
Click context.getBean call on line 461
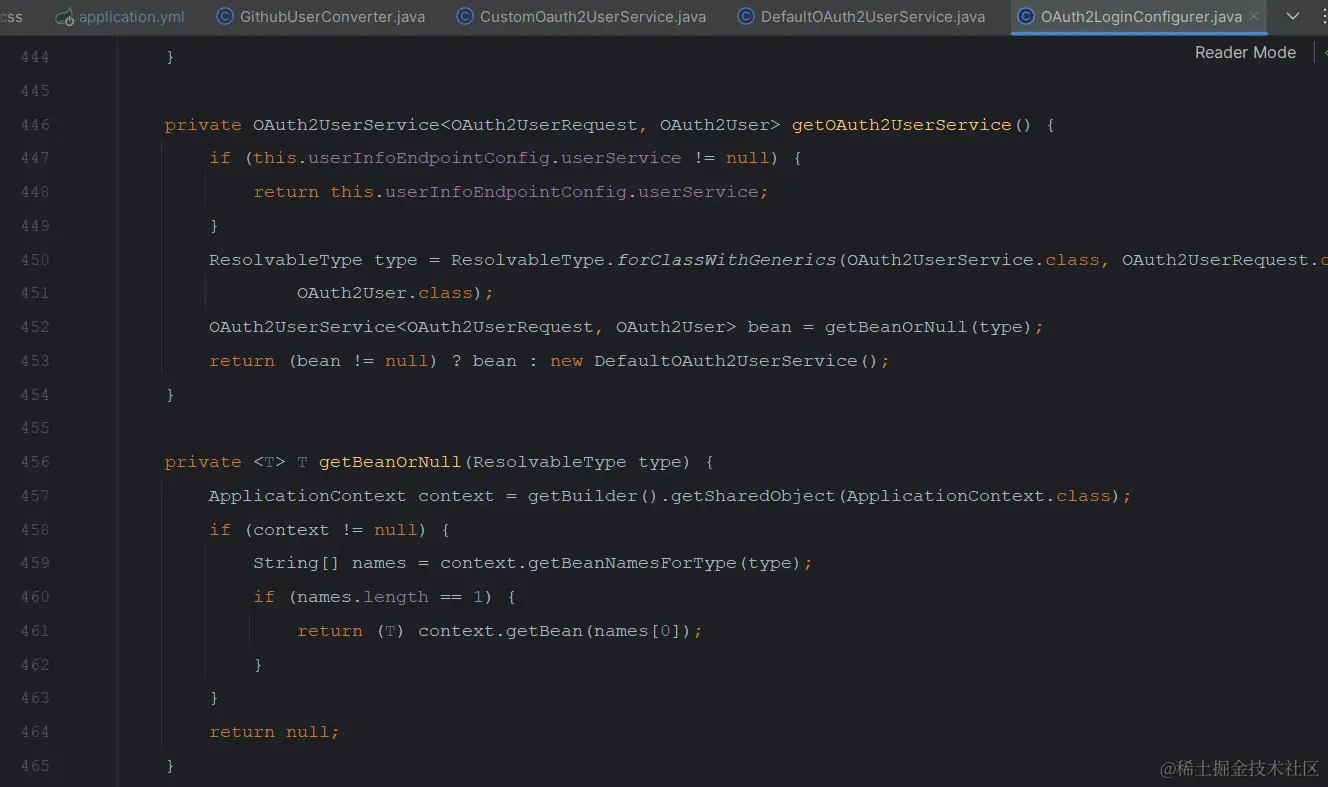pos(501,631)
